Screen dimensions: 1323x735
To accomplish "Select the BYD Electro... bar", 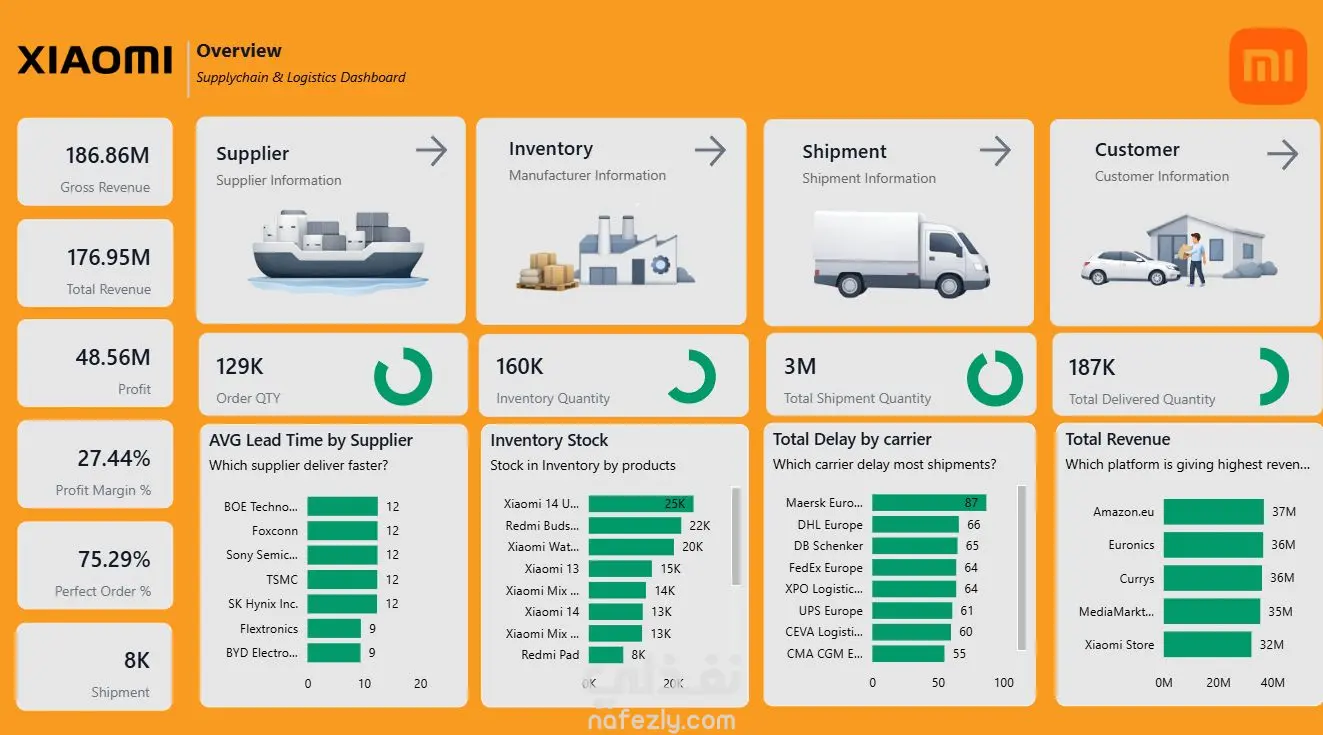I will click(334, 652).
